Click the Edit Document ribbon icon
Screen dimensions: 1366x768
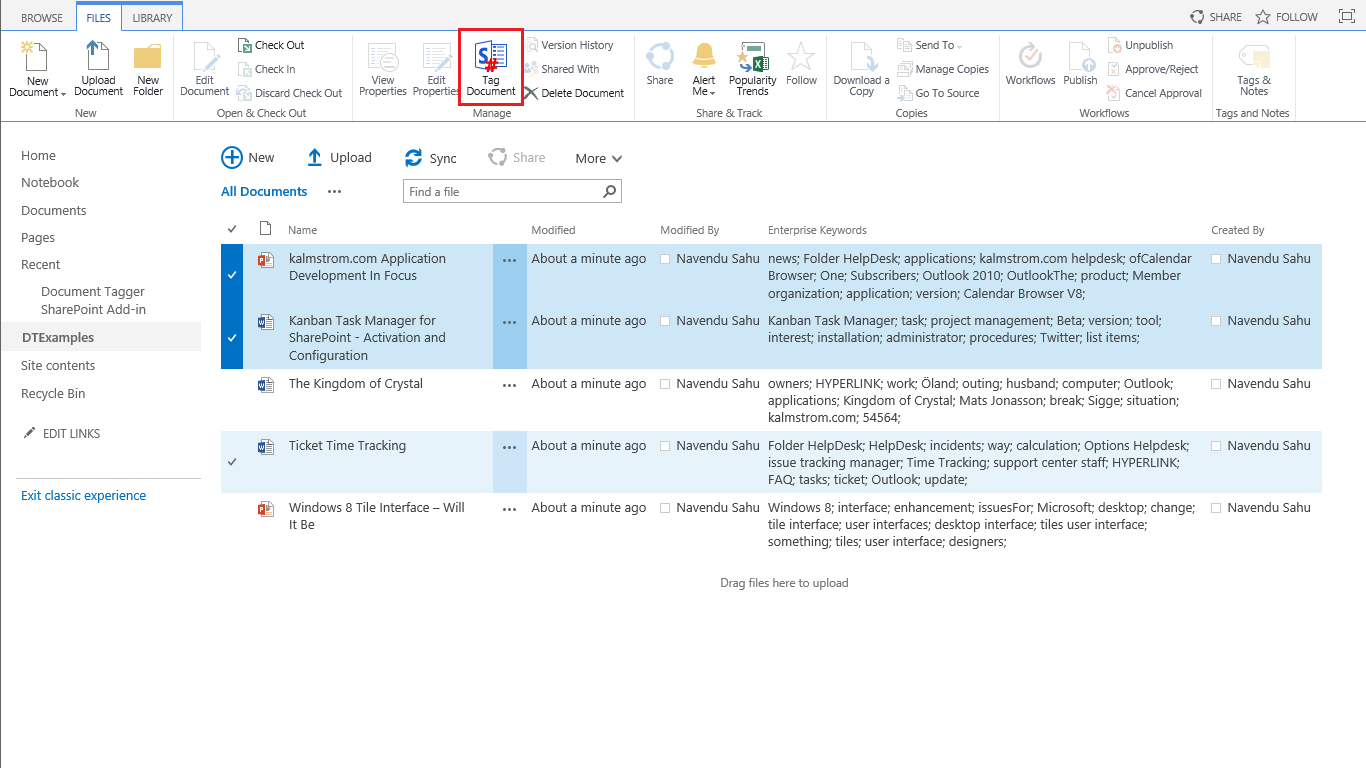[205, 69]
